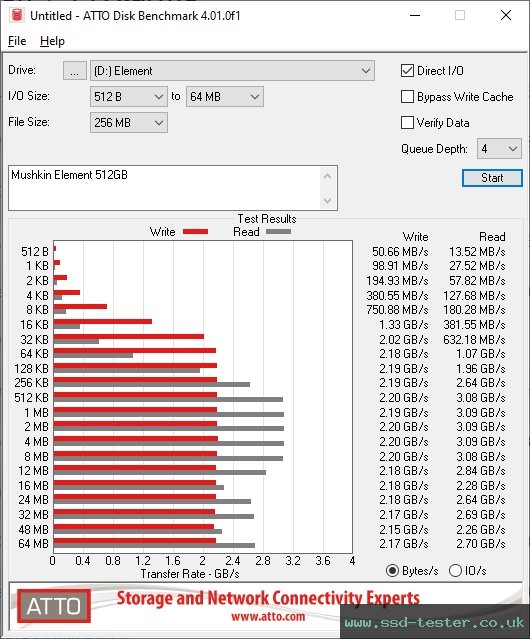
Task: Click the 64 KB read value 1.07 GB/s
Action: [481, 354]
